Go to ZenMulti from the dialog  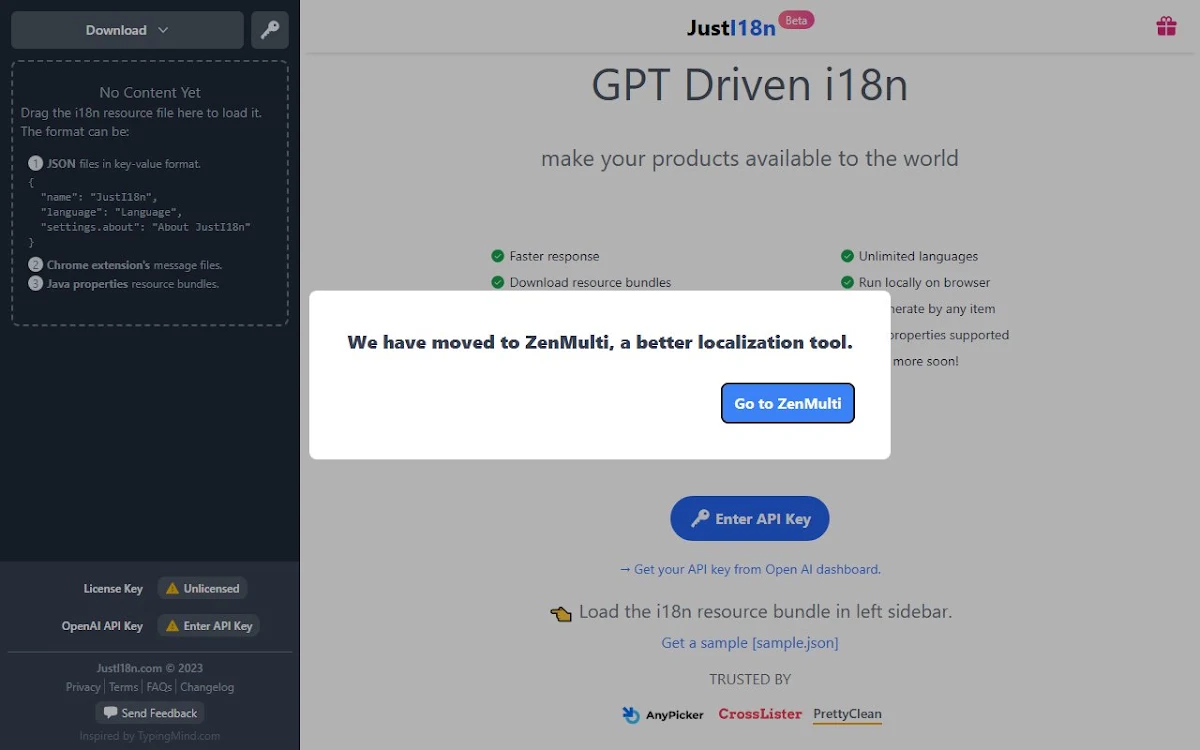click(x=788, y=403)
